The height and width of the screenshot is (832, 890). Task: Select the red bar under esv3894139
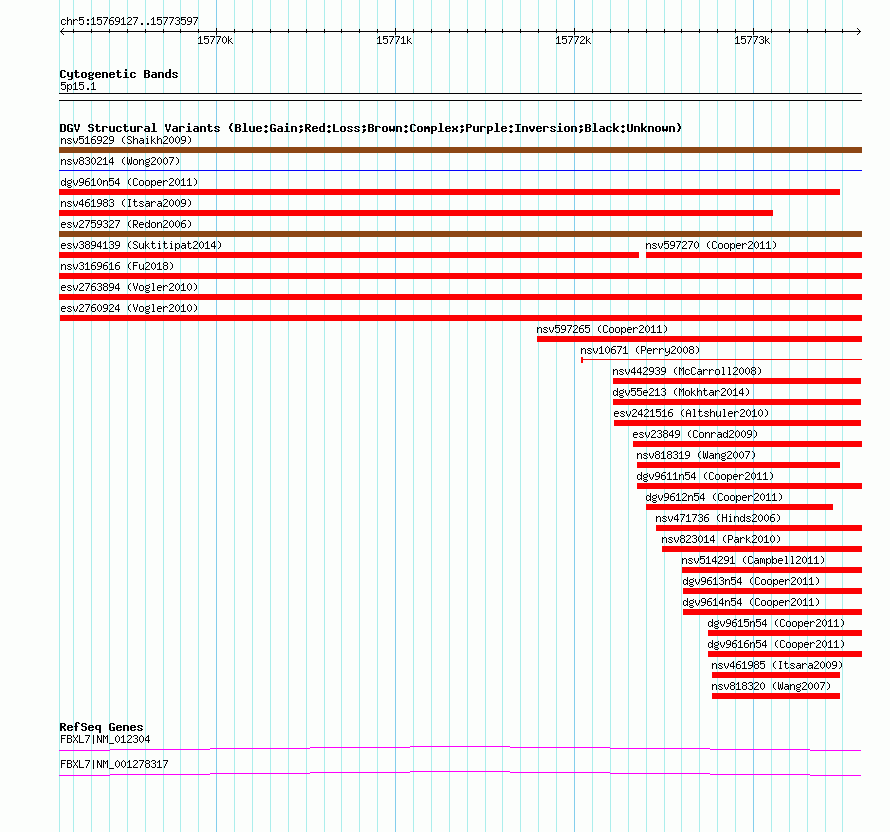tap(349, 255)
